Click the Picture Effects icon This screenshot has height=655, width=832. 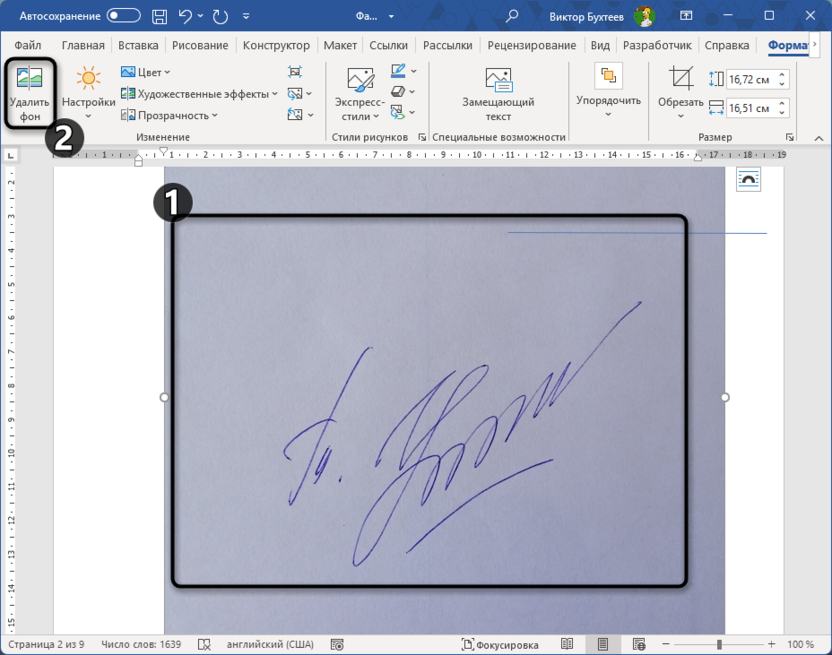tap(398, 91)
